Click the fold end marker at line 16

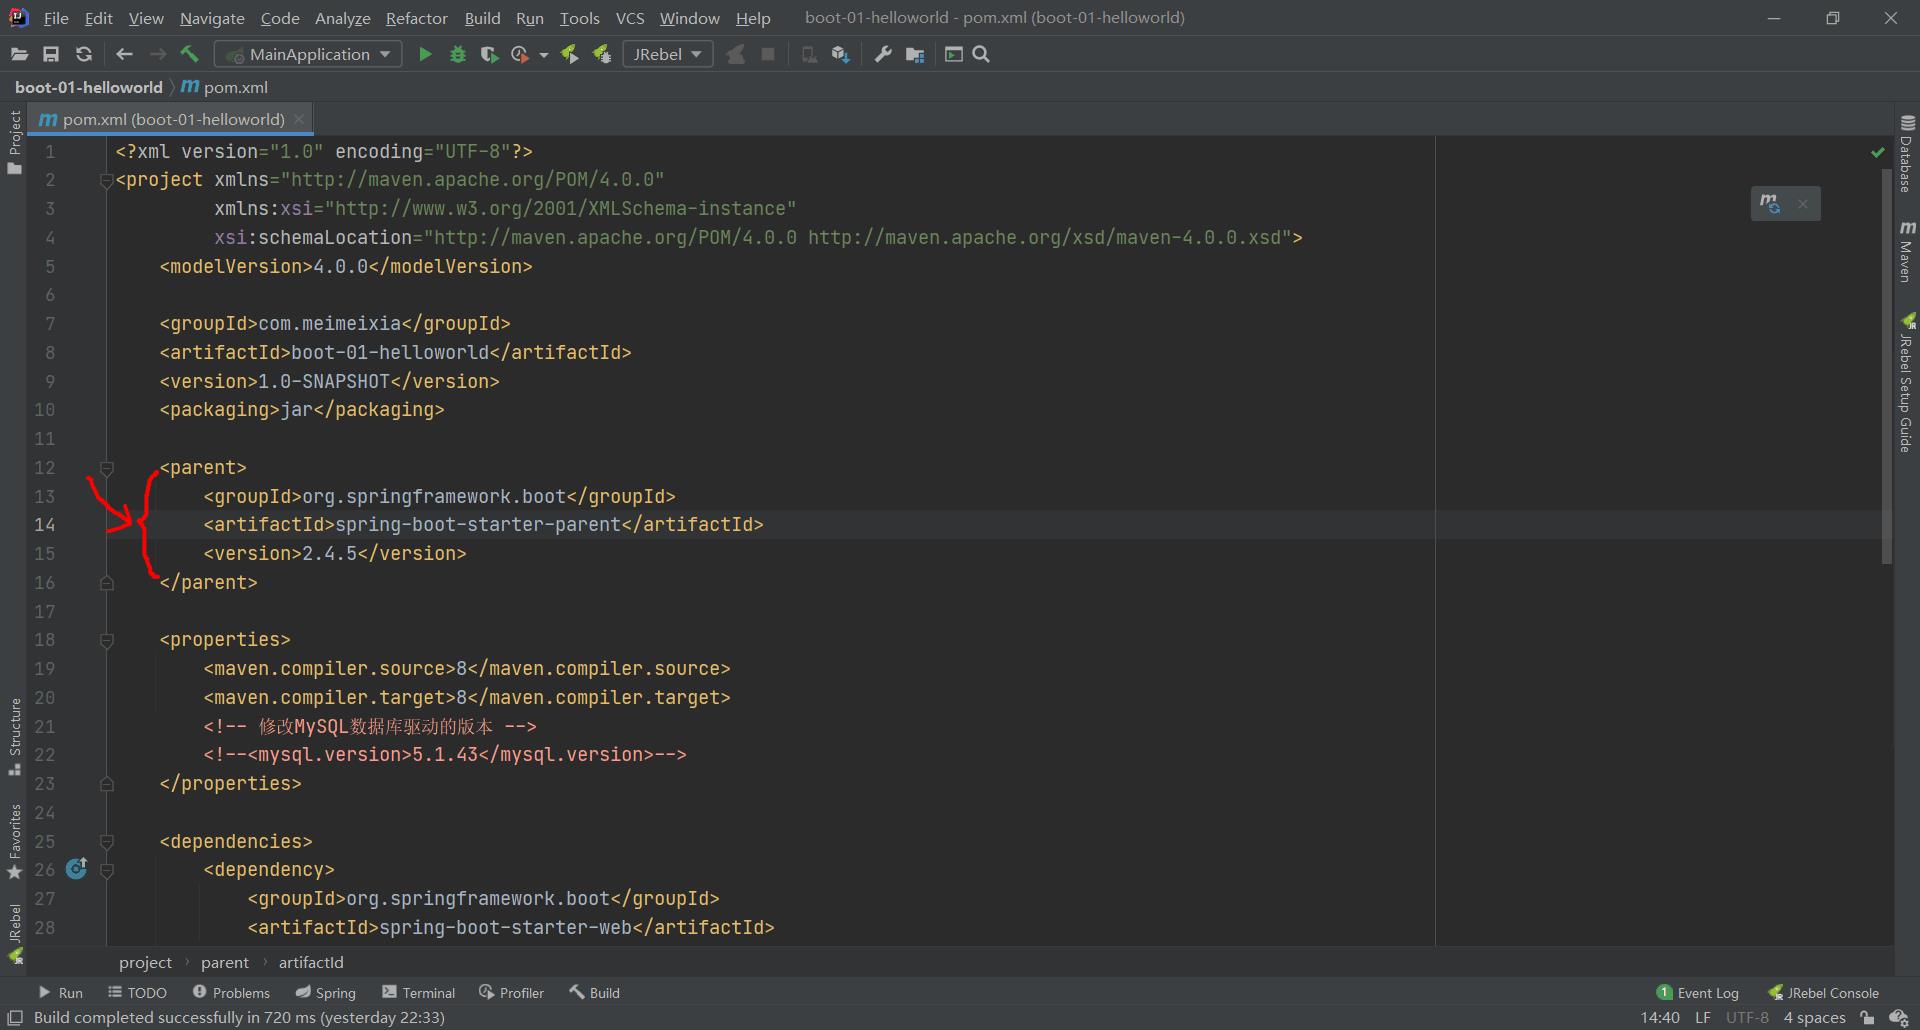click(x=106, y=583)
